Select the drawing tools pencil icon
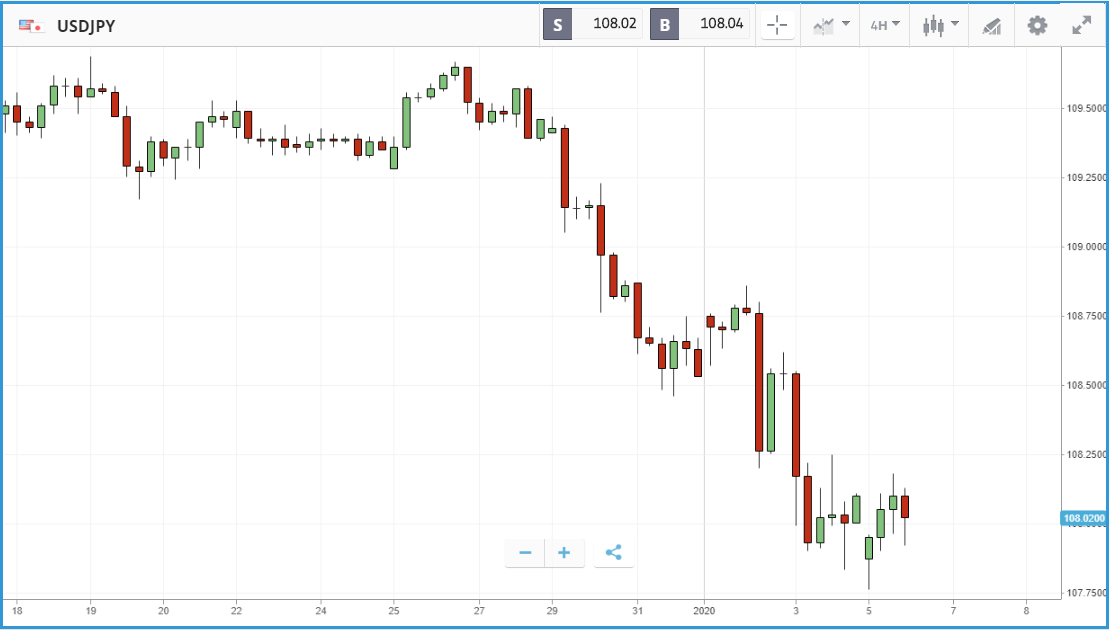The image size is (1109, 630). (992, 26)
